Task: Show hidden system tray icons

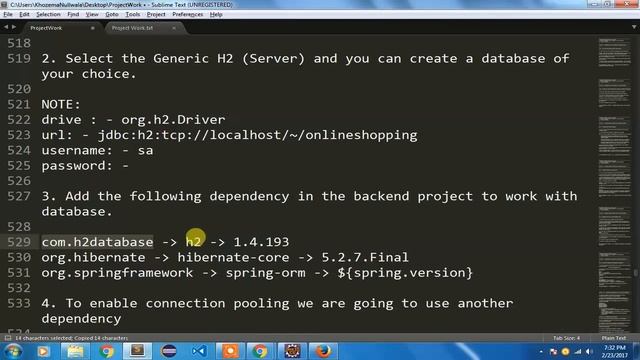Action: coord(542,351)
